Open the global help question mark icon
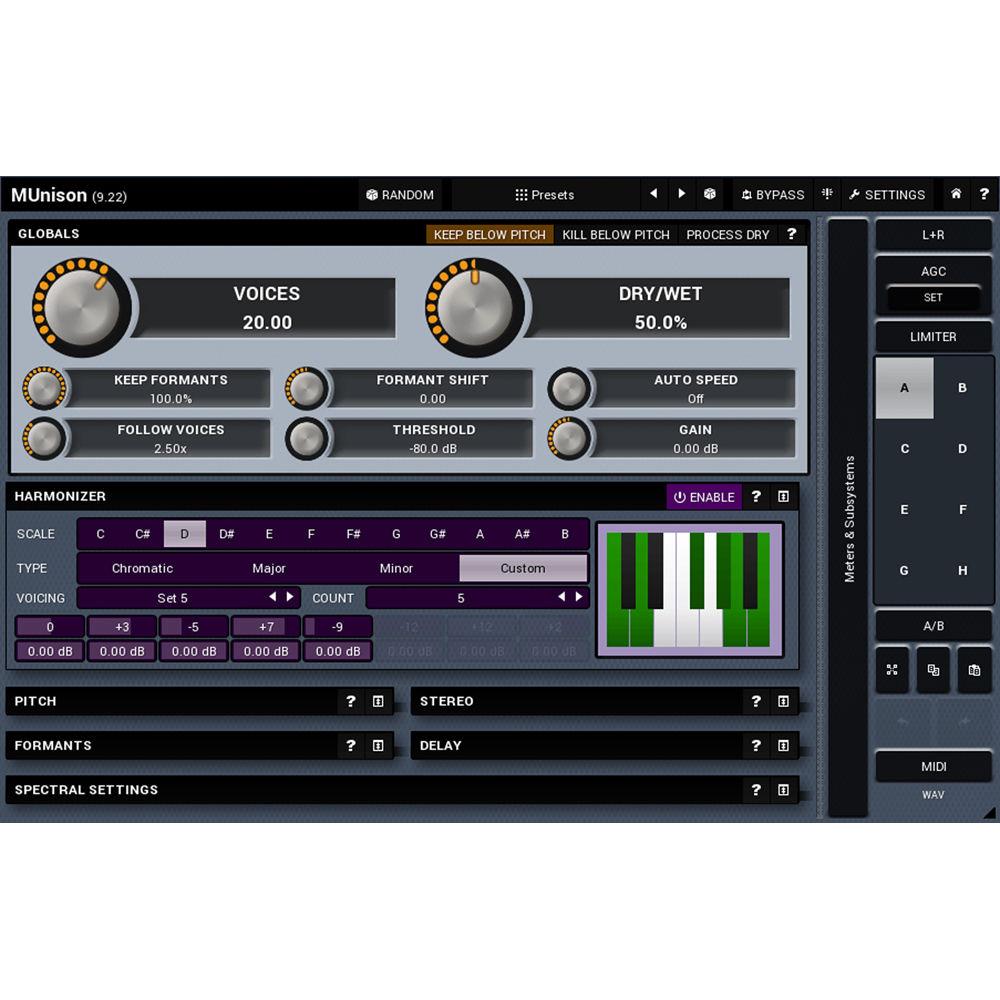Screen dimensions: 1000x1000 pyautogui.click(x=985, y=194)
